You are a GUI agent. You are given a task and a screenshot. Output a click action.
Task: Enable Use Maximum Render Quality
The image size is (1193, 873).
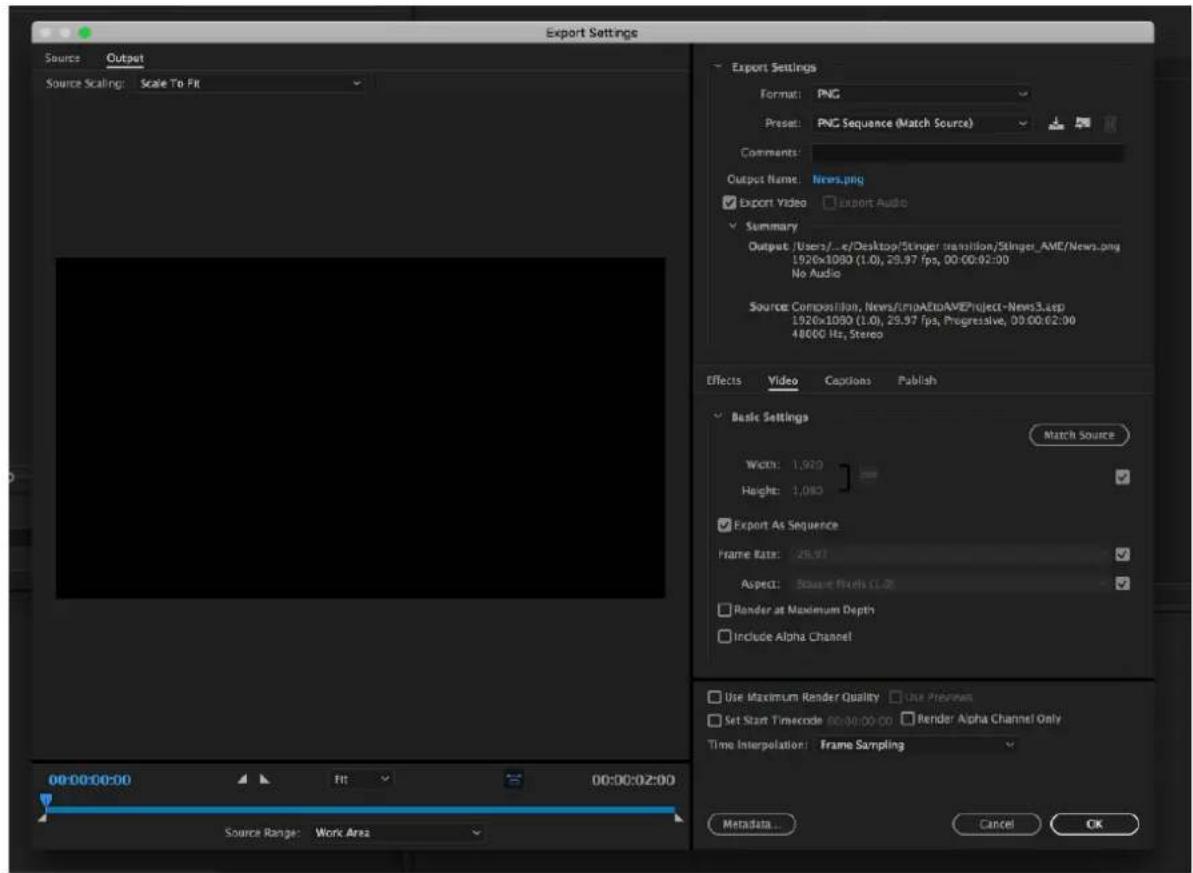tap(714, 697)
